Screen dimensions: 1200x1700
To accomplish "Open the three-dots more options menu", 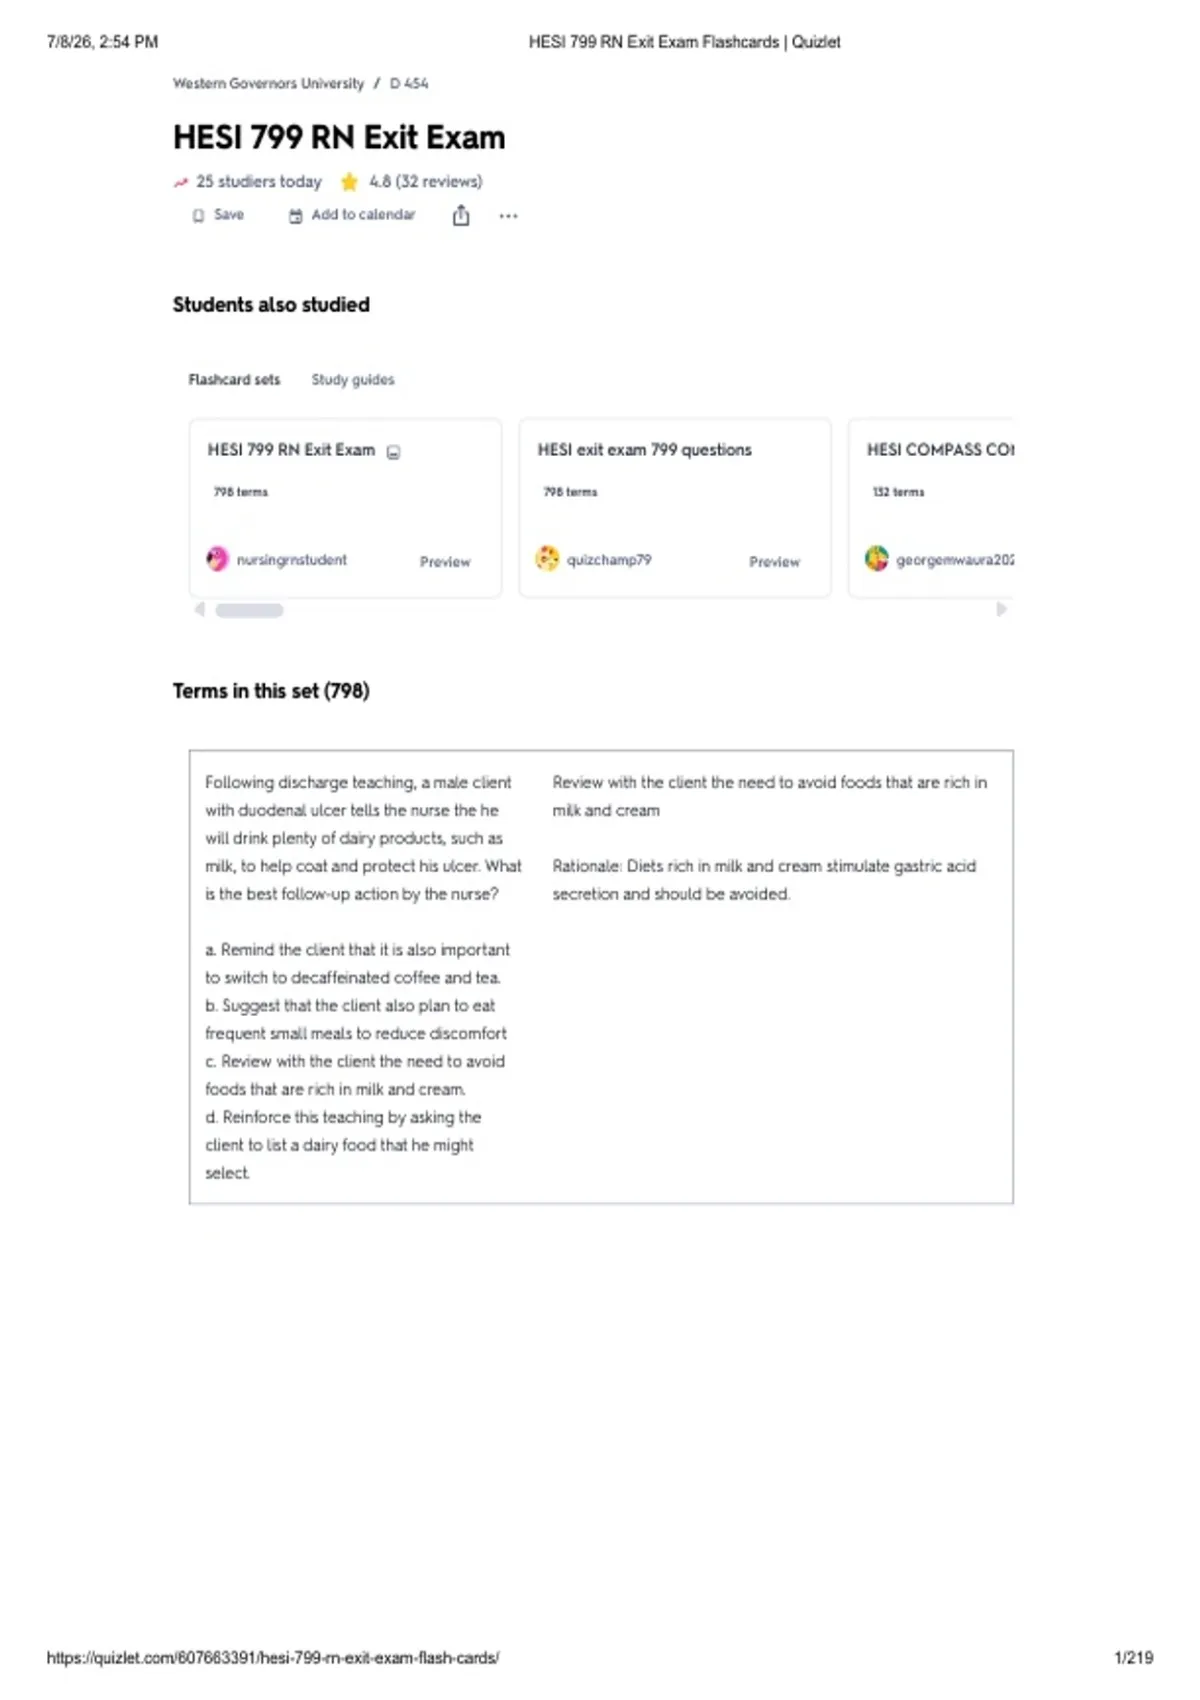I will [x=508, y=216].
